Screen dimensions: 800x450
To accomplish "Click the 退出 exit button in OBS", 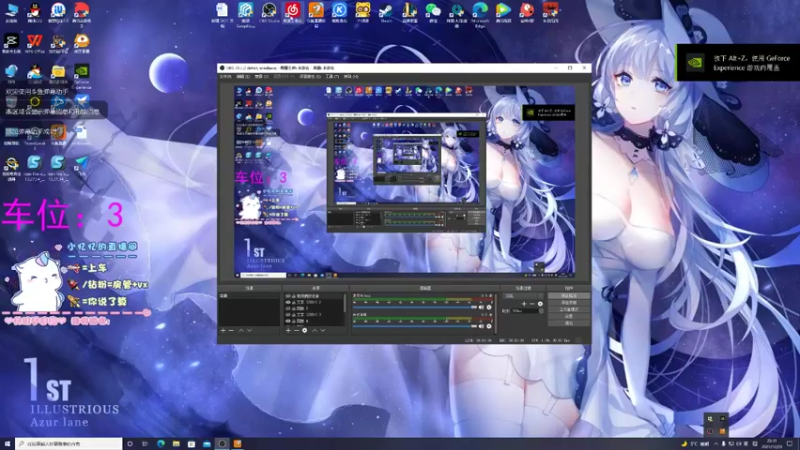I will click(x=569, y=322).
